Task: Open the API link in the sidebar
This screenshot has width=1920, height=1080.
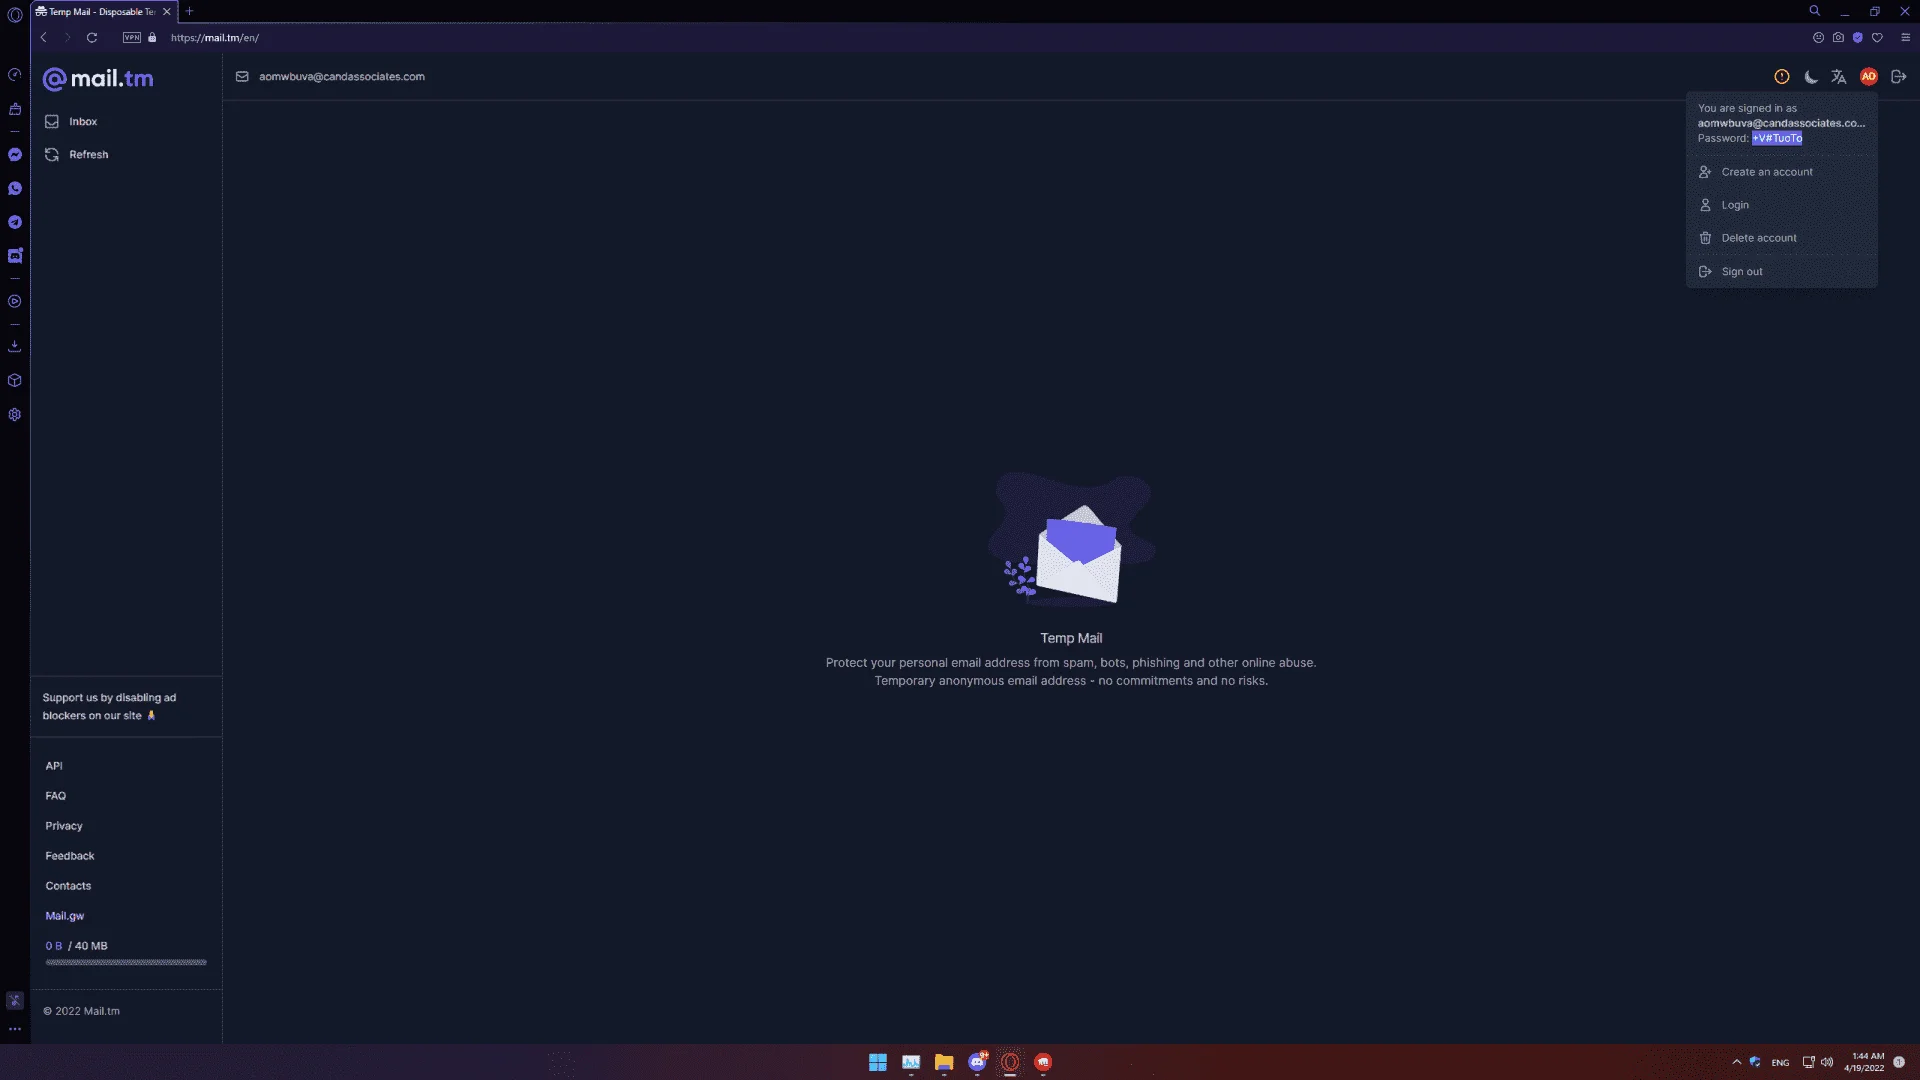Action: (x=54, y=766)
